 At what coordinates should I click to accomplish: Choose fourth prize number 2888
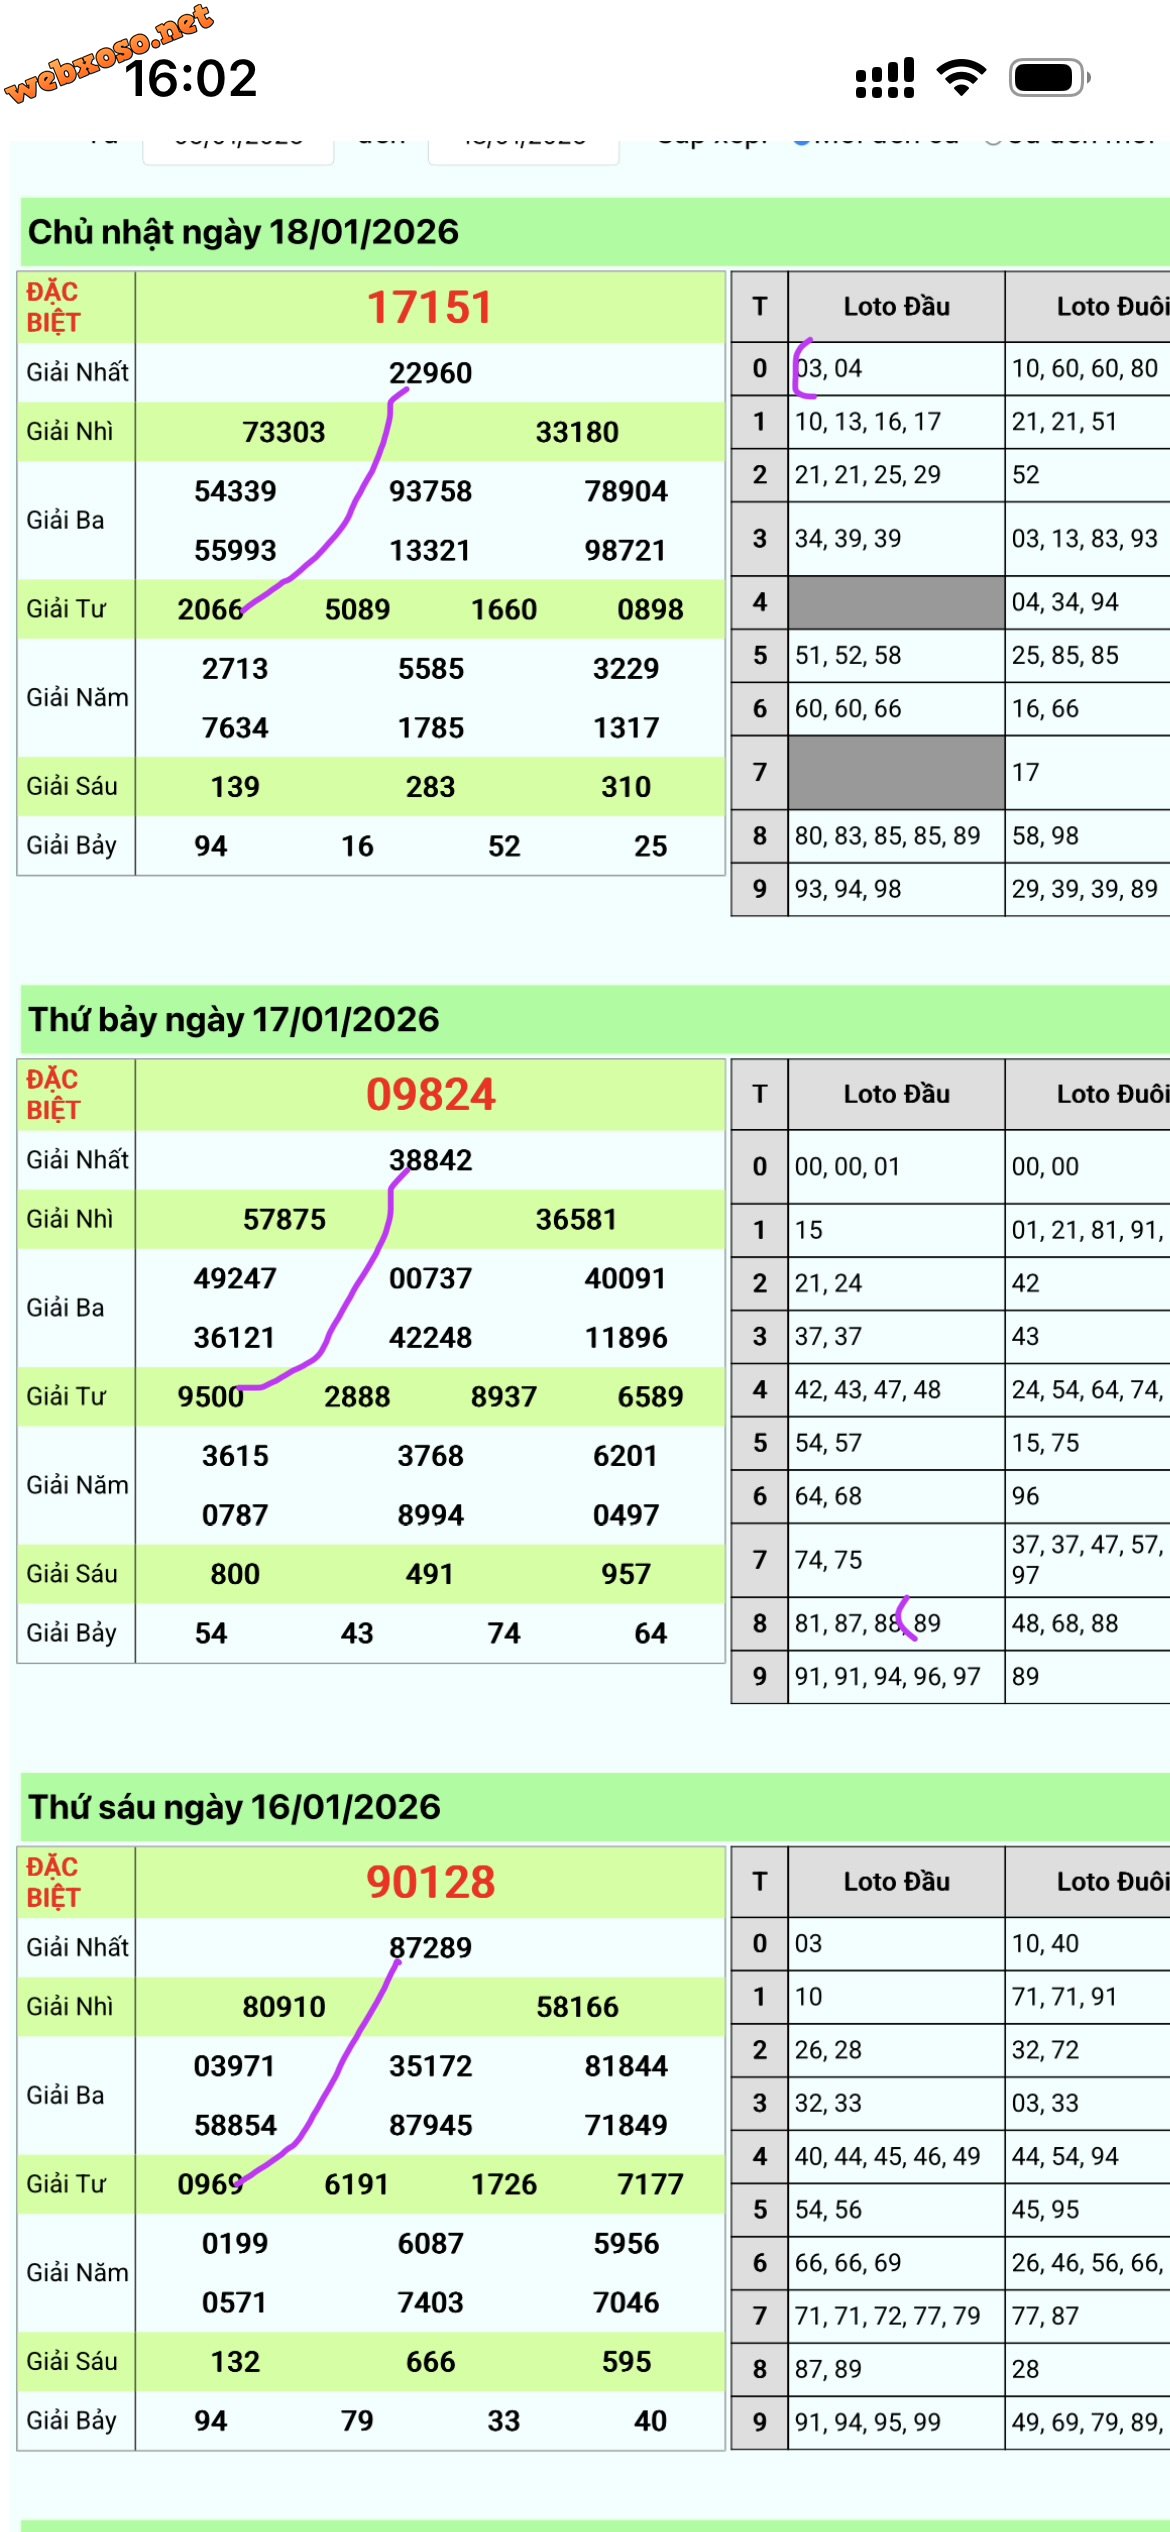(357, 1397)
